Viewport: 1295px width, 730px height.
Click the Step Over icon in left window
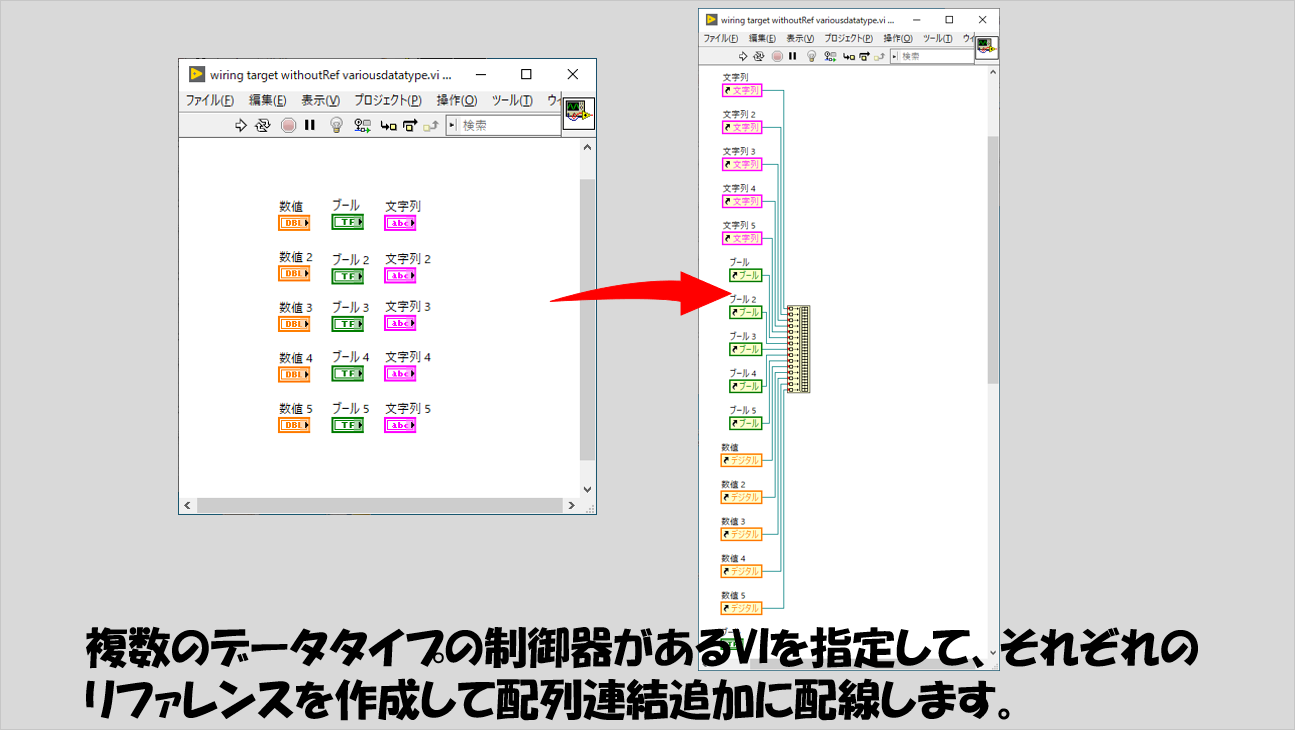coord(410,126)
